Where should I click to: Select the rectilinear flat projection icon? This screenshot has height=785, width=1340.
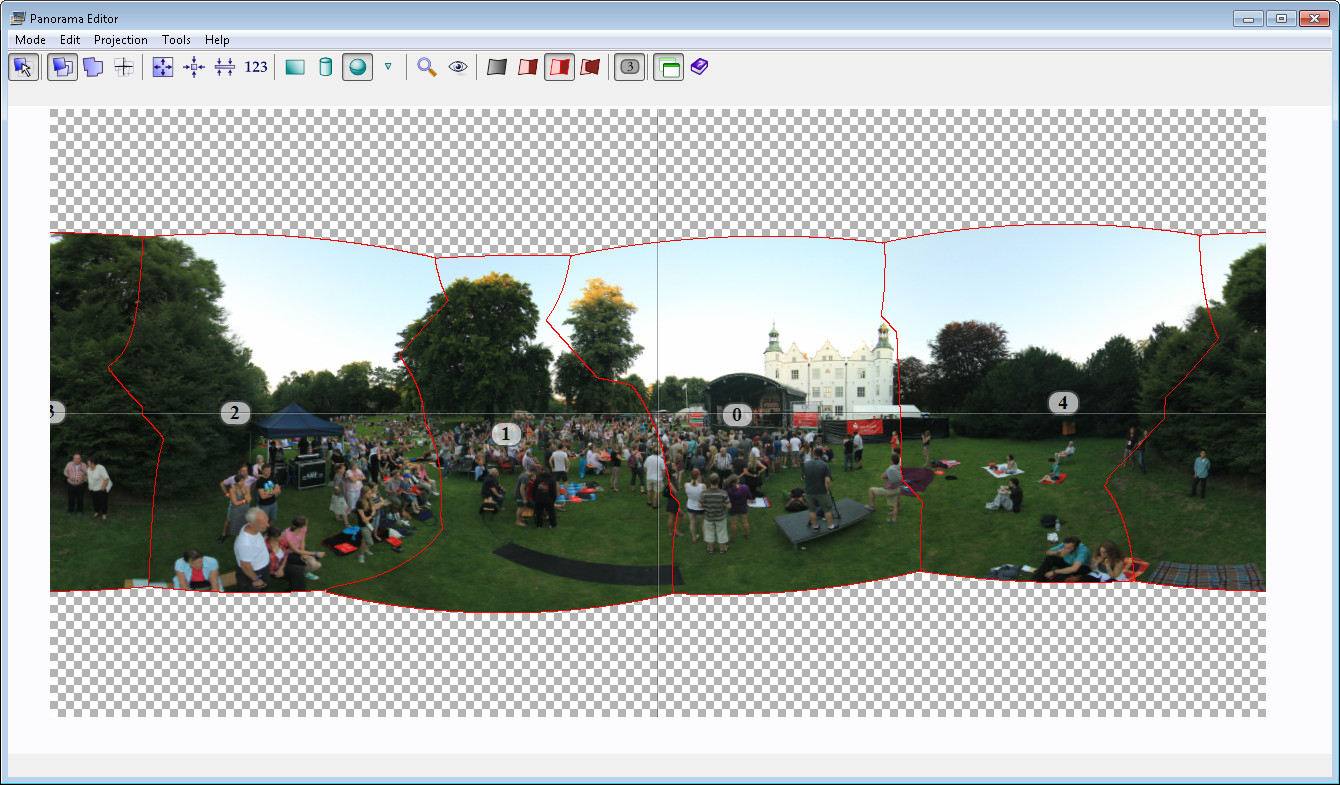[295, 67]
